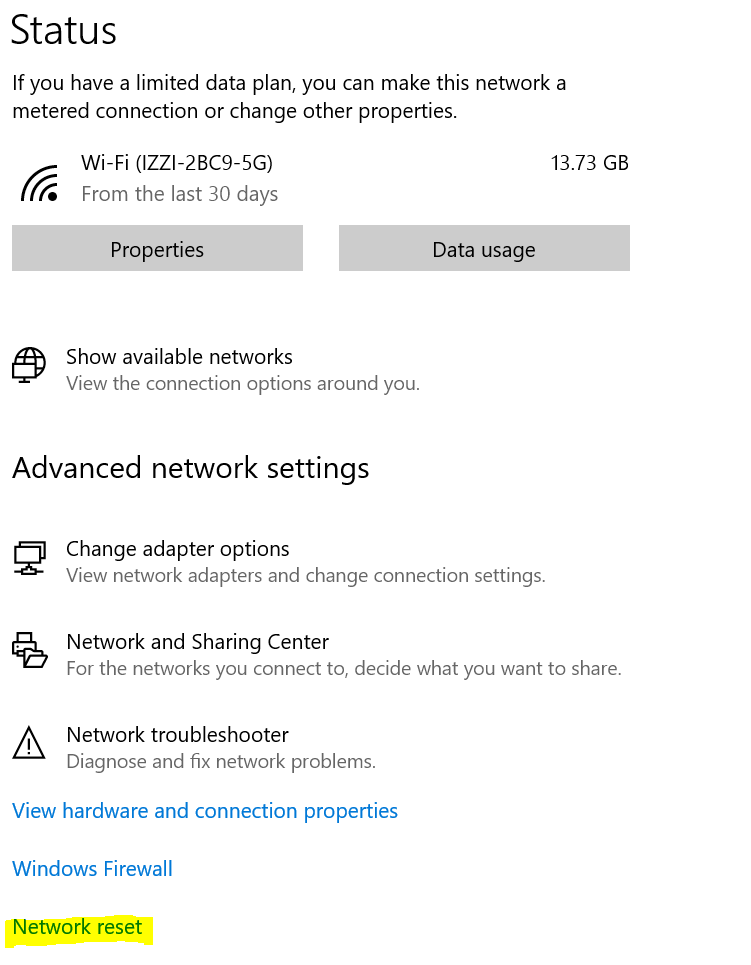Click the Change adapter options monitor icon
Viewport: 751px width, 965px height.
(x=30, y=558)
